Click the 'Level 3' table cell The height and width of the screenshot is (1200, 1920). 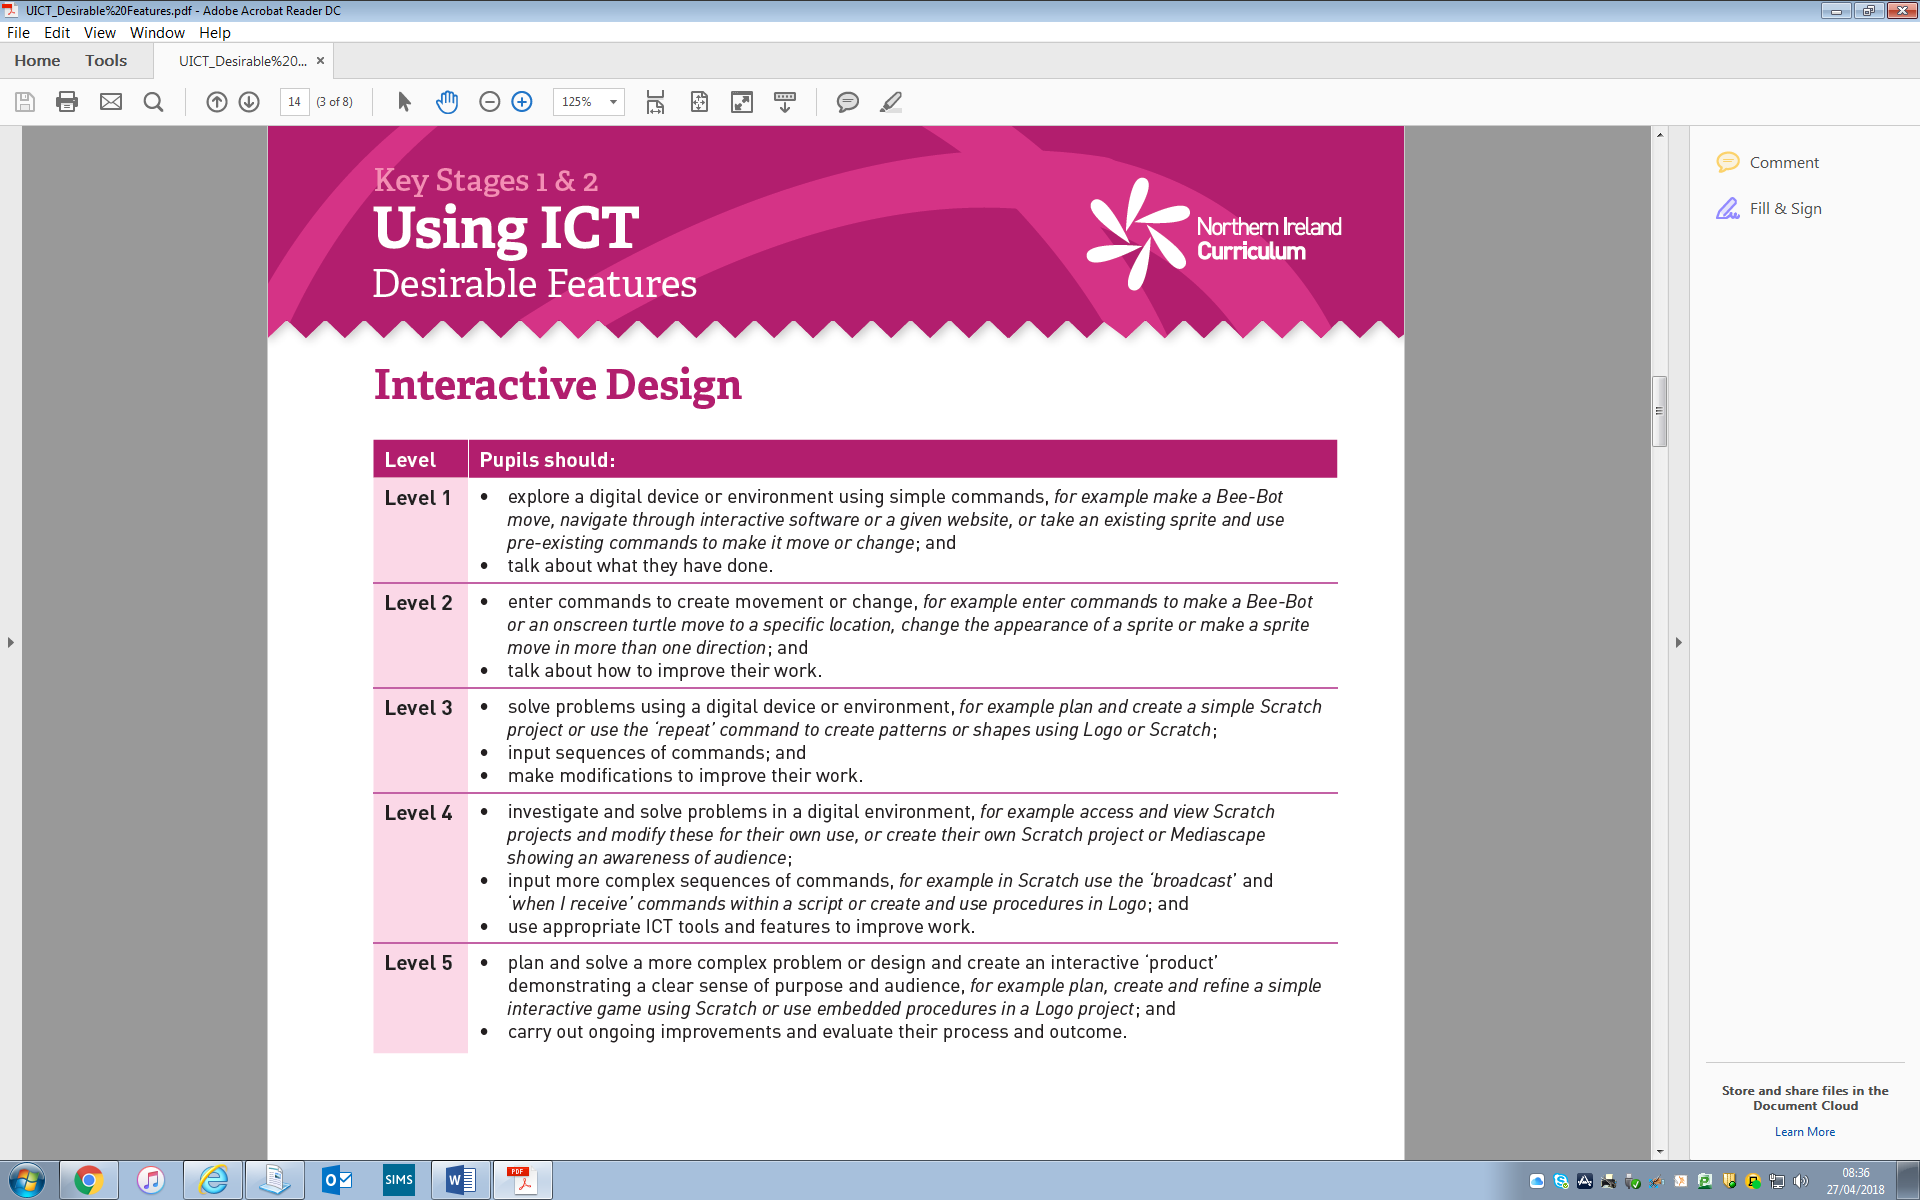tap(420, 741)
